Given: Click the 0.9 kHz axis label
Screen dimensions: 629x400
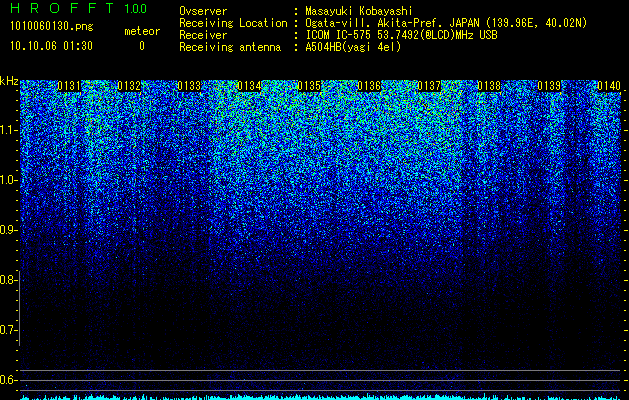Looking at the screenshot, I should tap(8, 230).
